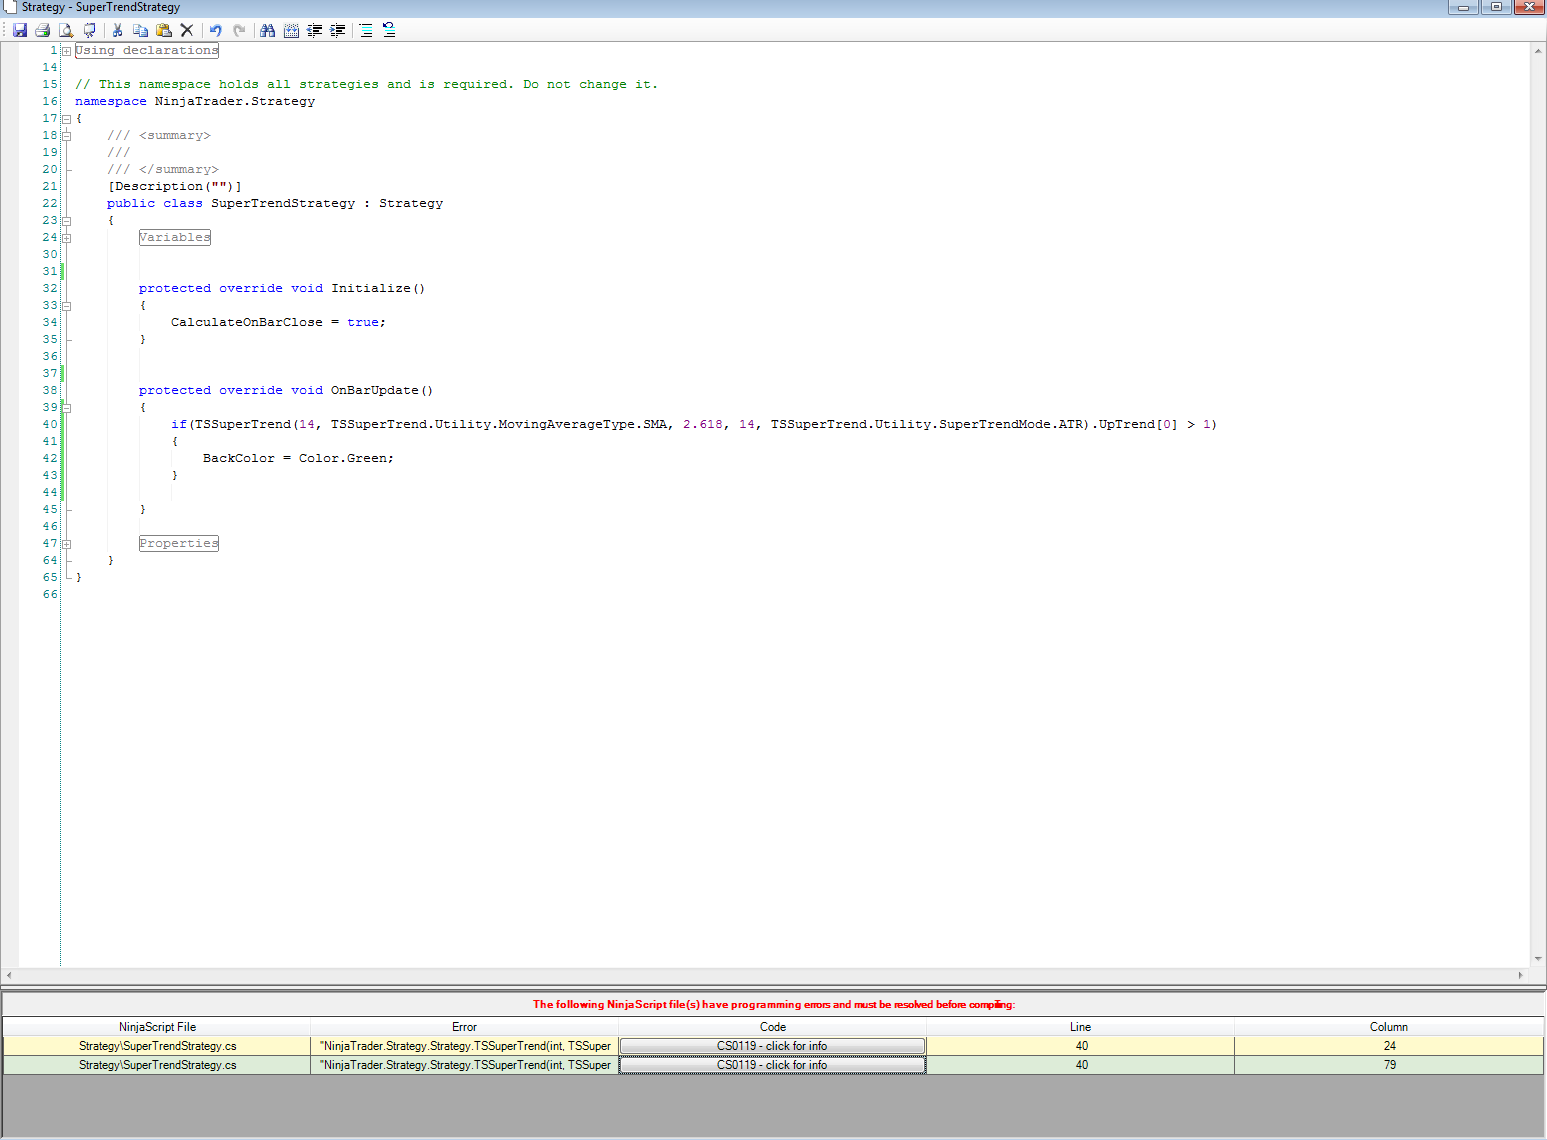The width and height of the screenshot is (1547, 1140).
Task: Click the Copy icon
Action: pos(140,30)
